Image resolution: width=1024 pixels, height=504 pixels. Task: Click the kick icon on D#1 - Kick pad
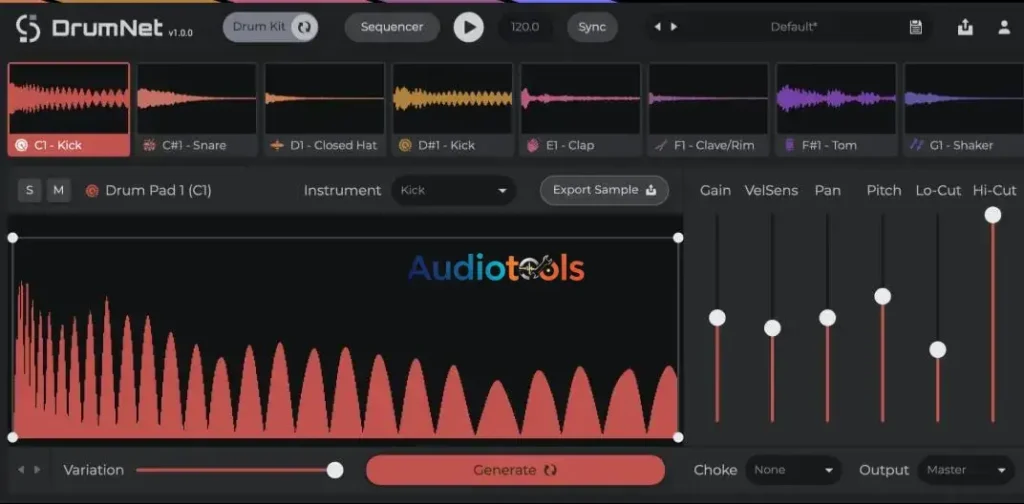pos(405,146)
